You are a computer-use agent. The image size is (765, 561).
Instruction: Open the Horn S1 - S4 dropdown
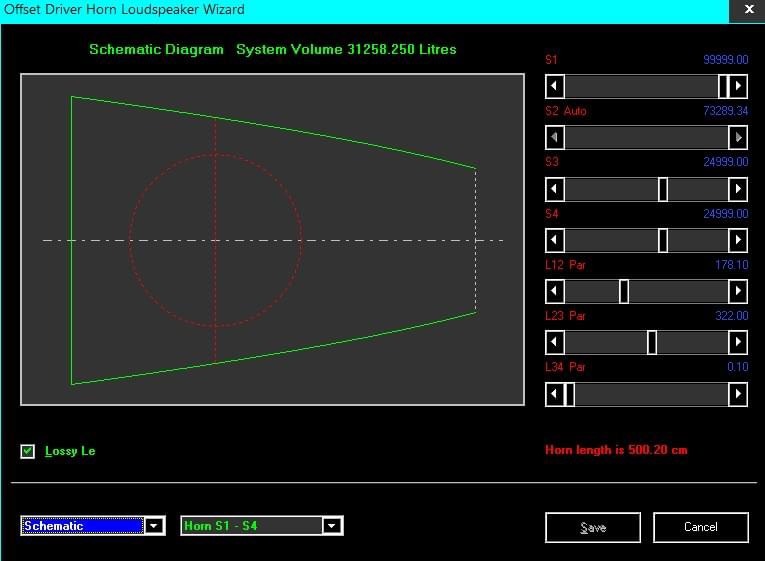pyautogui.click(x=332, y=526)
